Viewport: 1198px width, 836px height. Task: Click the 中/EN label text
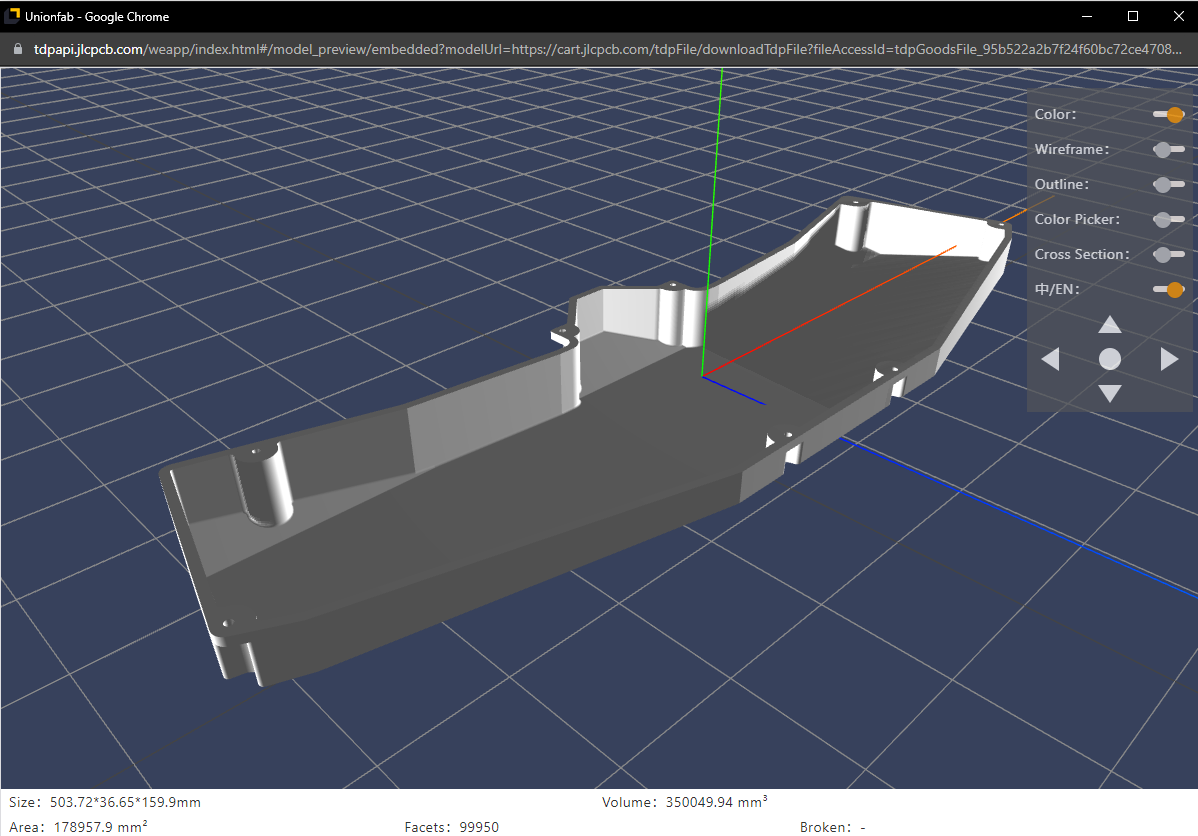pos(1057,290)
